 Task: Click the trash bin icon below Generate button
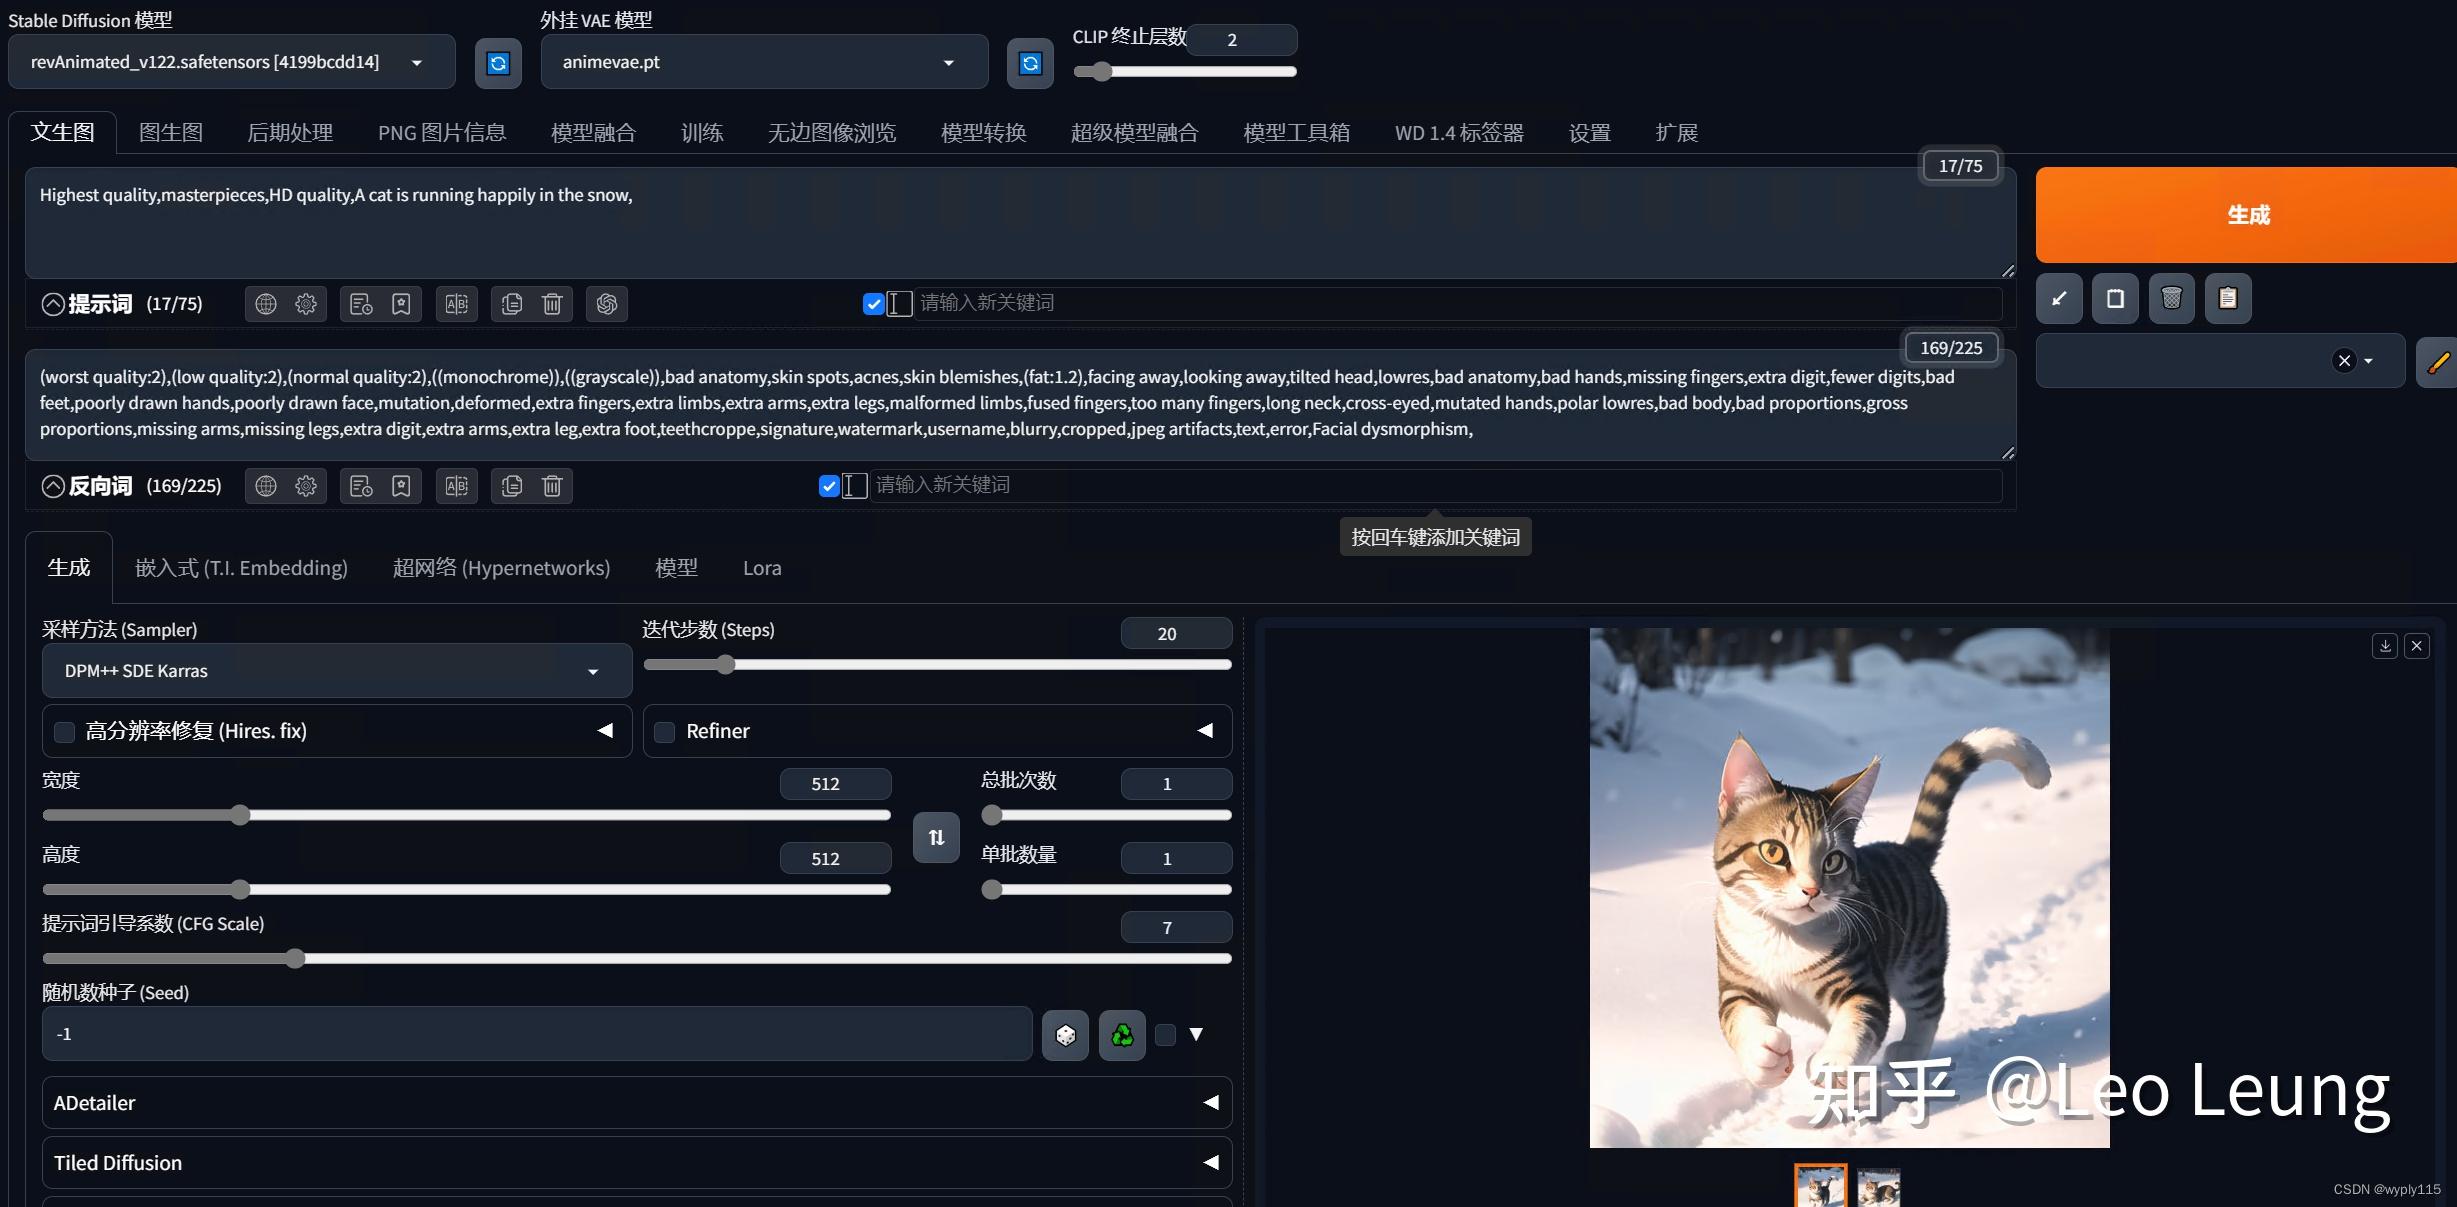coord(2171,298)
